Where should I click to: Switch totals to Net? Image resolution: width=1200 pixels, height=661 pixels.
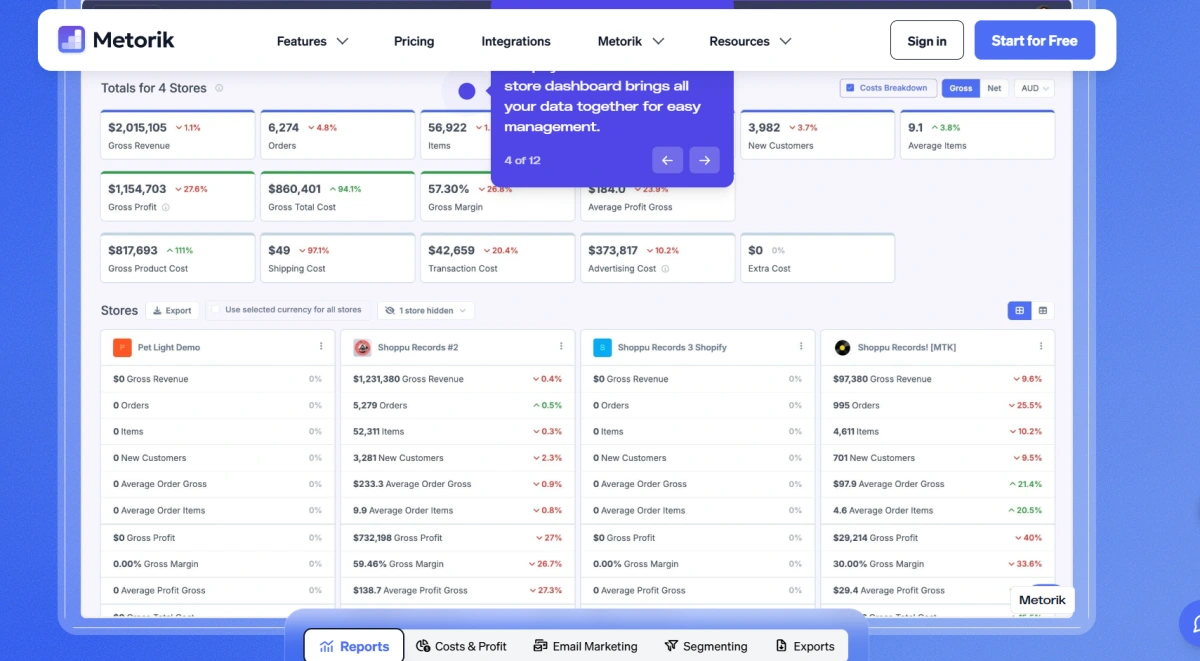coord(994,88)
